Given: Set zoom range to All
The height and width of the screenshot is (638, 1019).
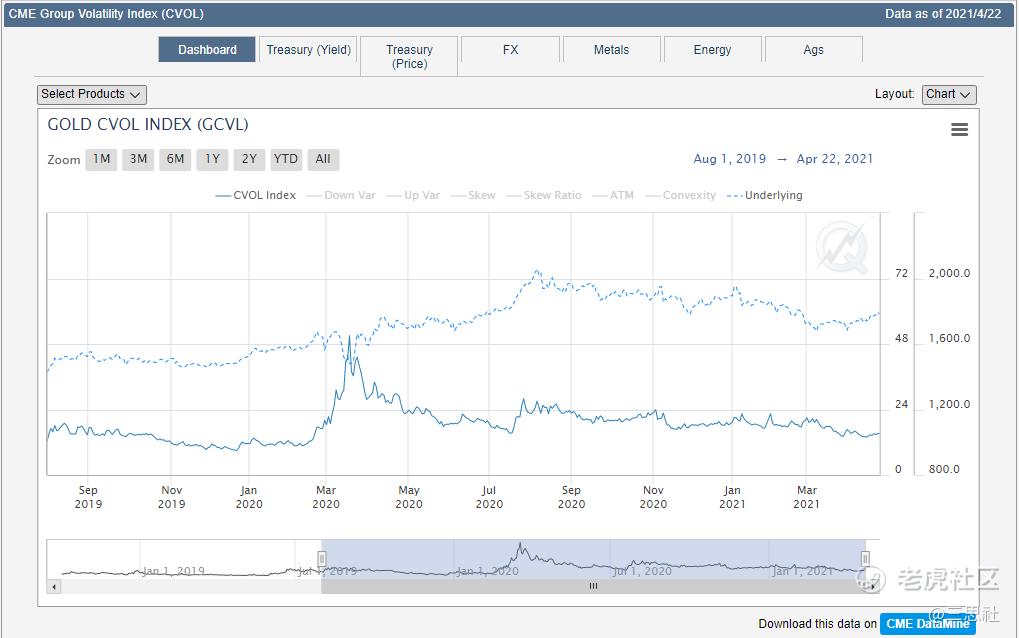Looking at the screenshot, I should pyautogui.click(x=323, y=159).
